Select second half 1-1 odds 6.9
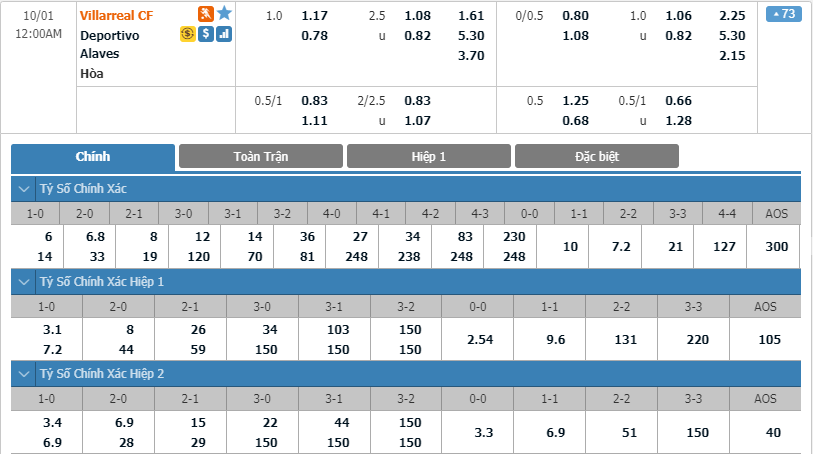The image size is (813, 454). click(555, 433)
